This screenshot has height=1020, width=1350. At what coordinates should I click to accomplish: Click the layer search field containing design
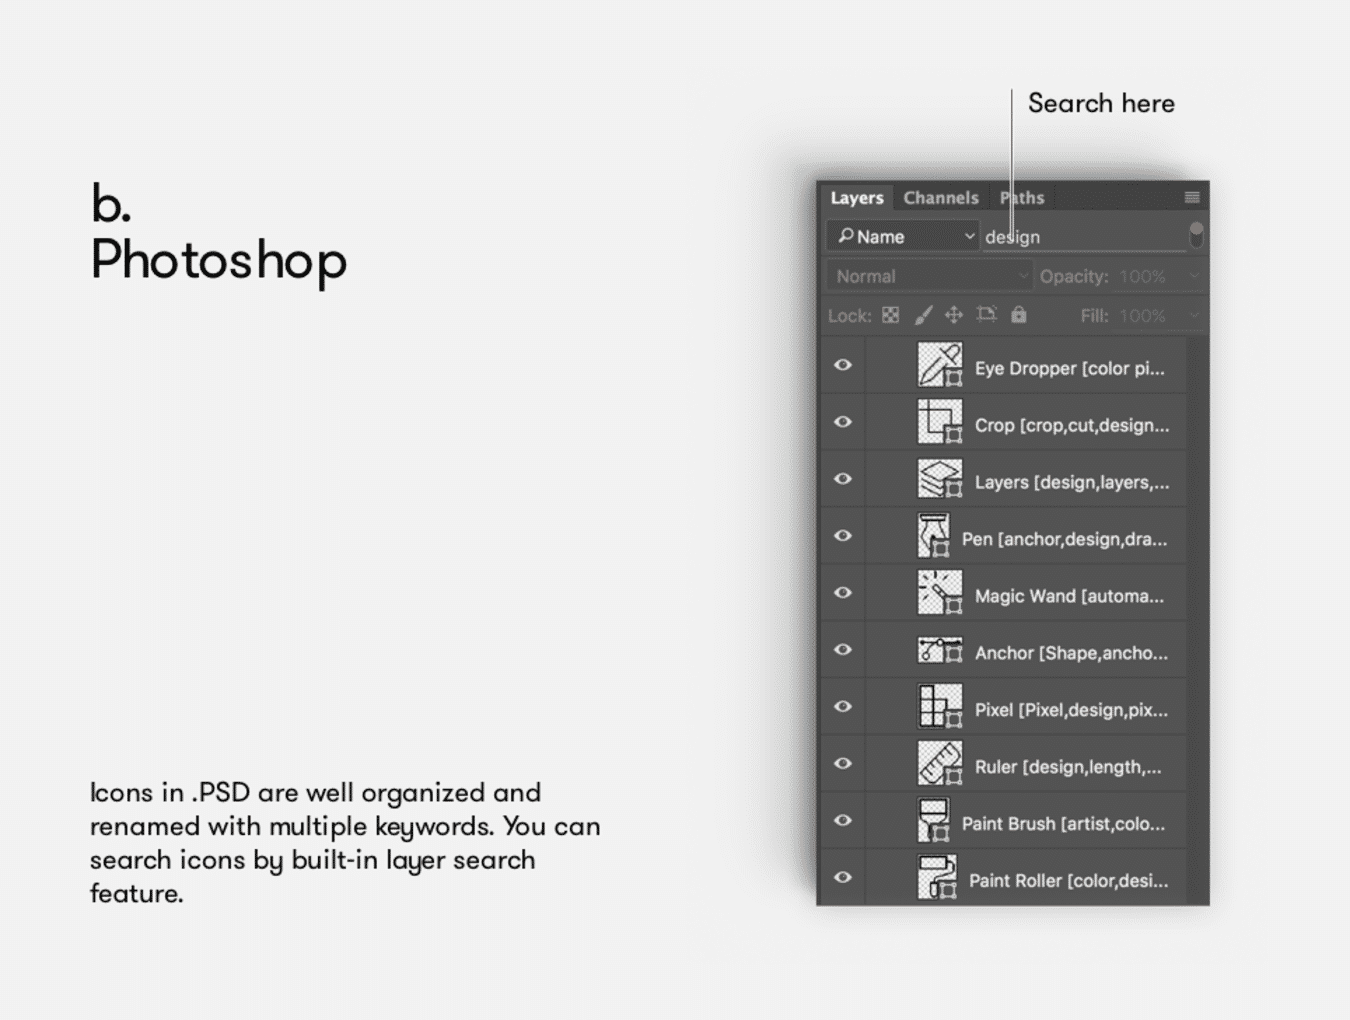(x=1080, y=237)
